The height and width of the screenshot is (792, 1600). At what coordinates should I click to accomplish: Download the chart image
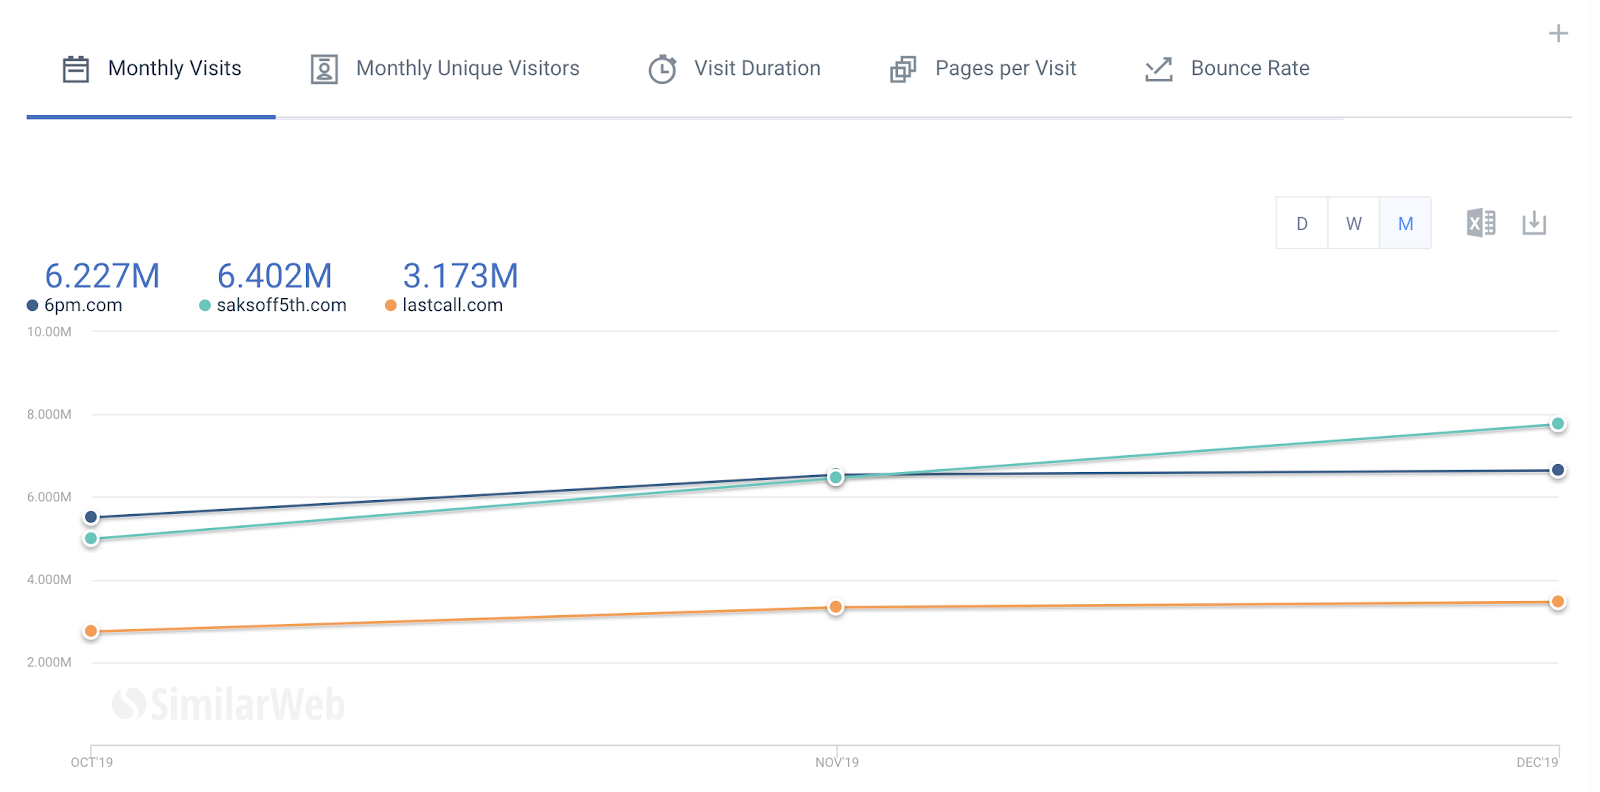click(x=1534, y=223)
